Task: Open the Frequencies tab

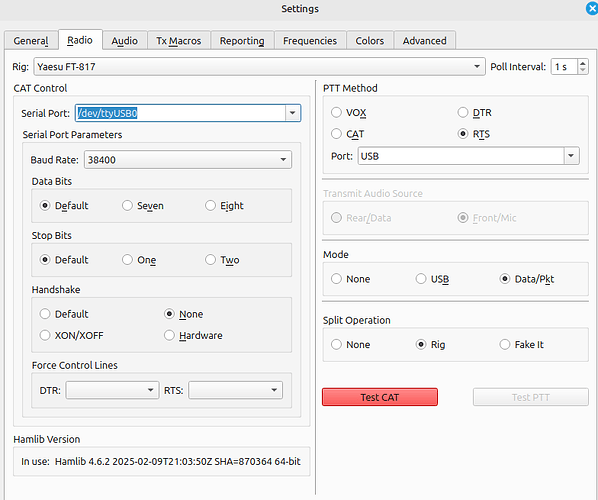Action: [310, 40]
